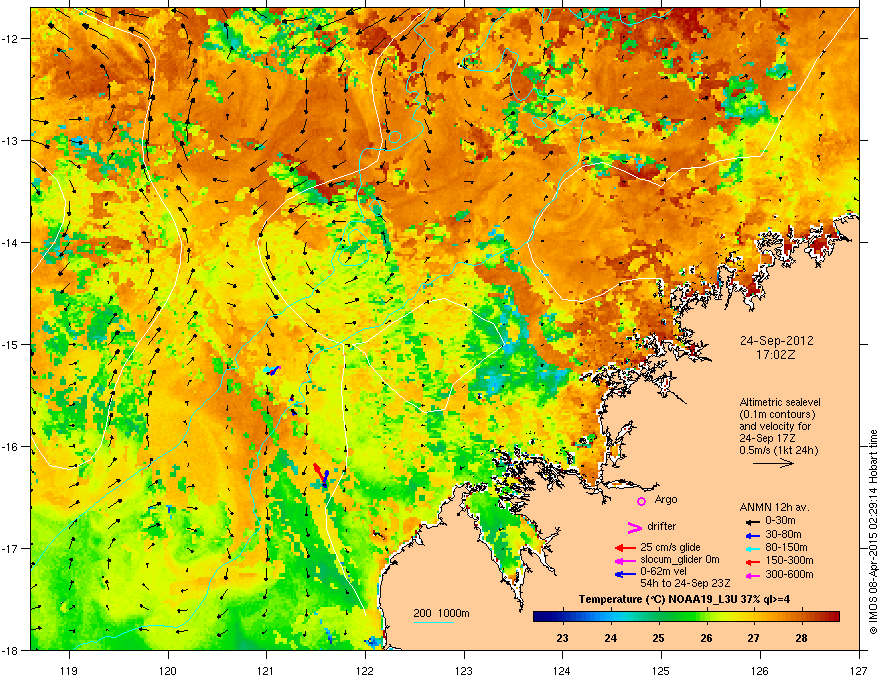Click the 80-150m depth label
The height and width of the screenshot is (680, 880).
pyautogui.click(x=786, y=548)
